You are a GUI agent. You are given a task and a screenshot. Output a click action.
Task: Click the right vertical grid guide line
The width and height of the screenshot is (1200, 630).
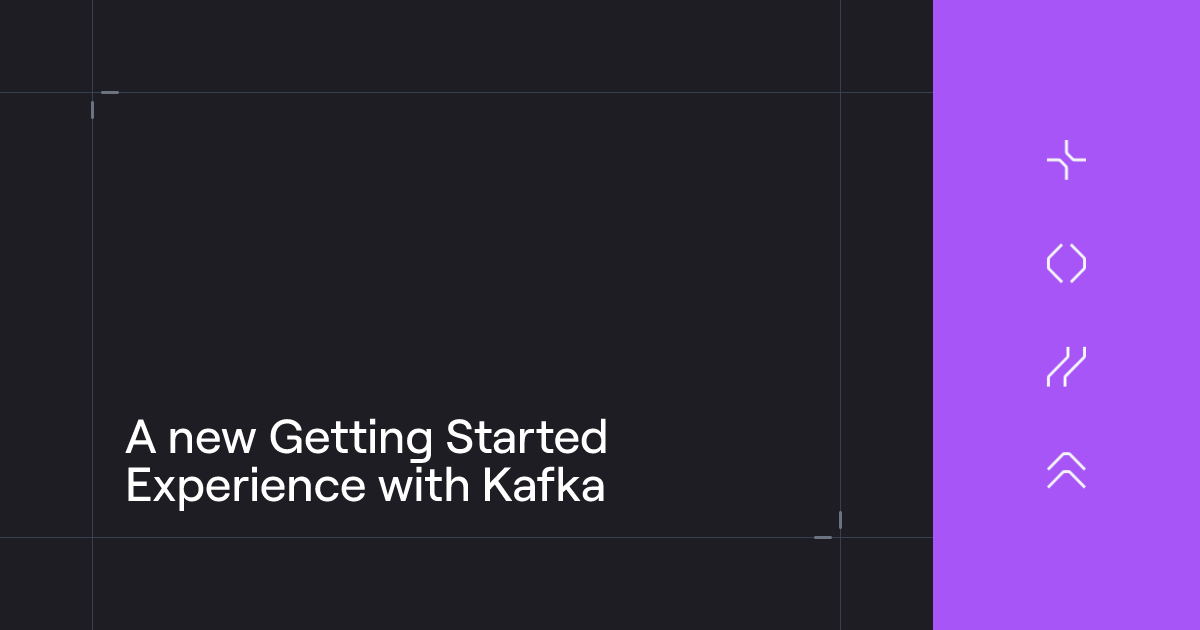(840, 300)
